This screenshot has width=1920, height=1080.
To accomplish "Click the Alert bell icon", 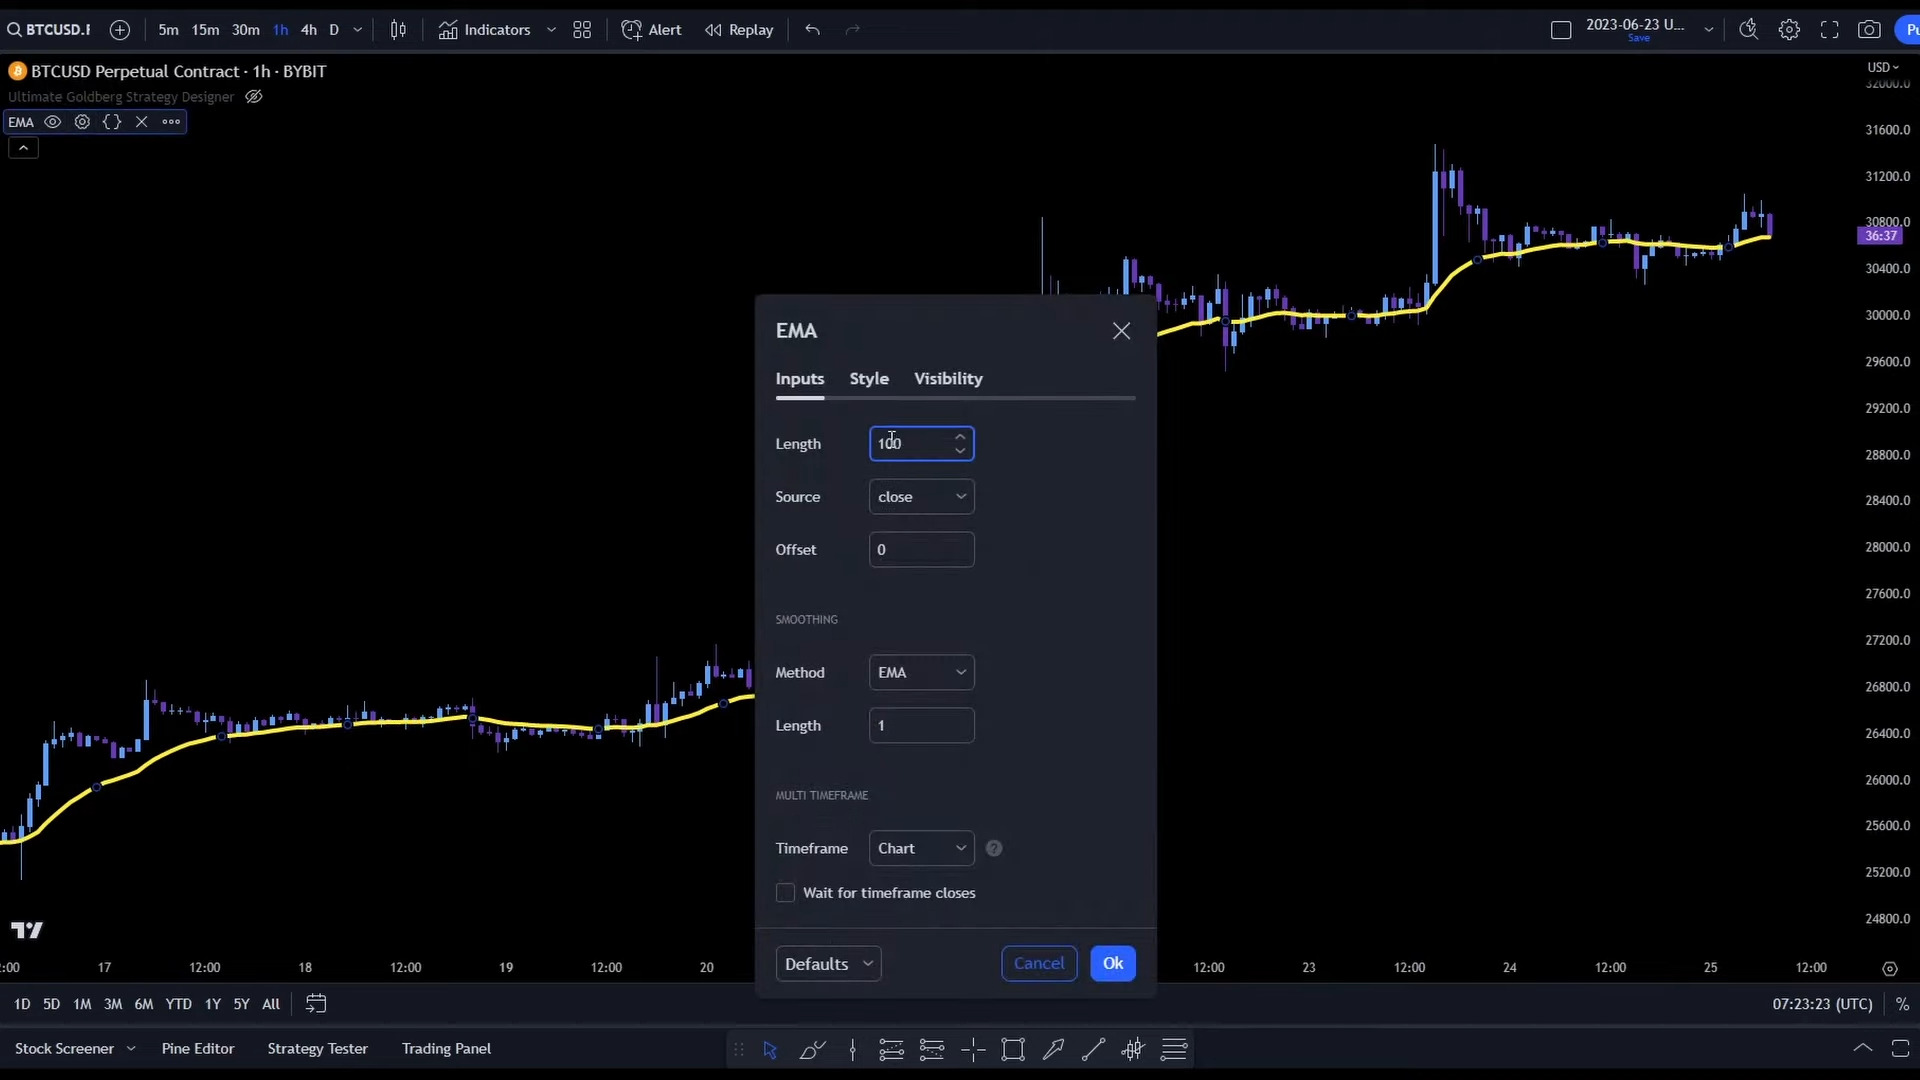I will click(x=632, y=30).
